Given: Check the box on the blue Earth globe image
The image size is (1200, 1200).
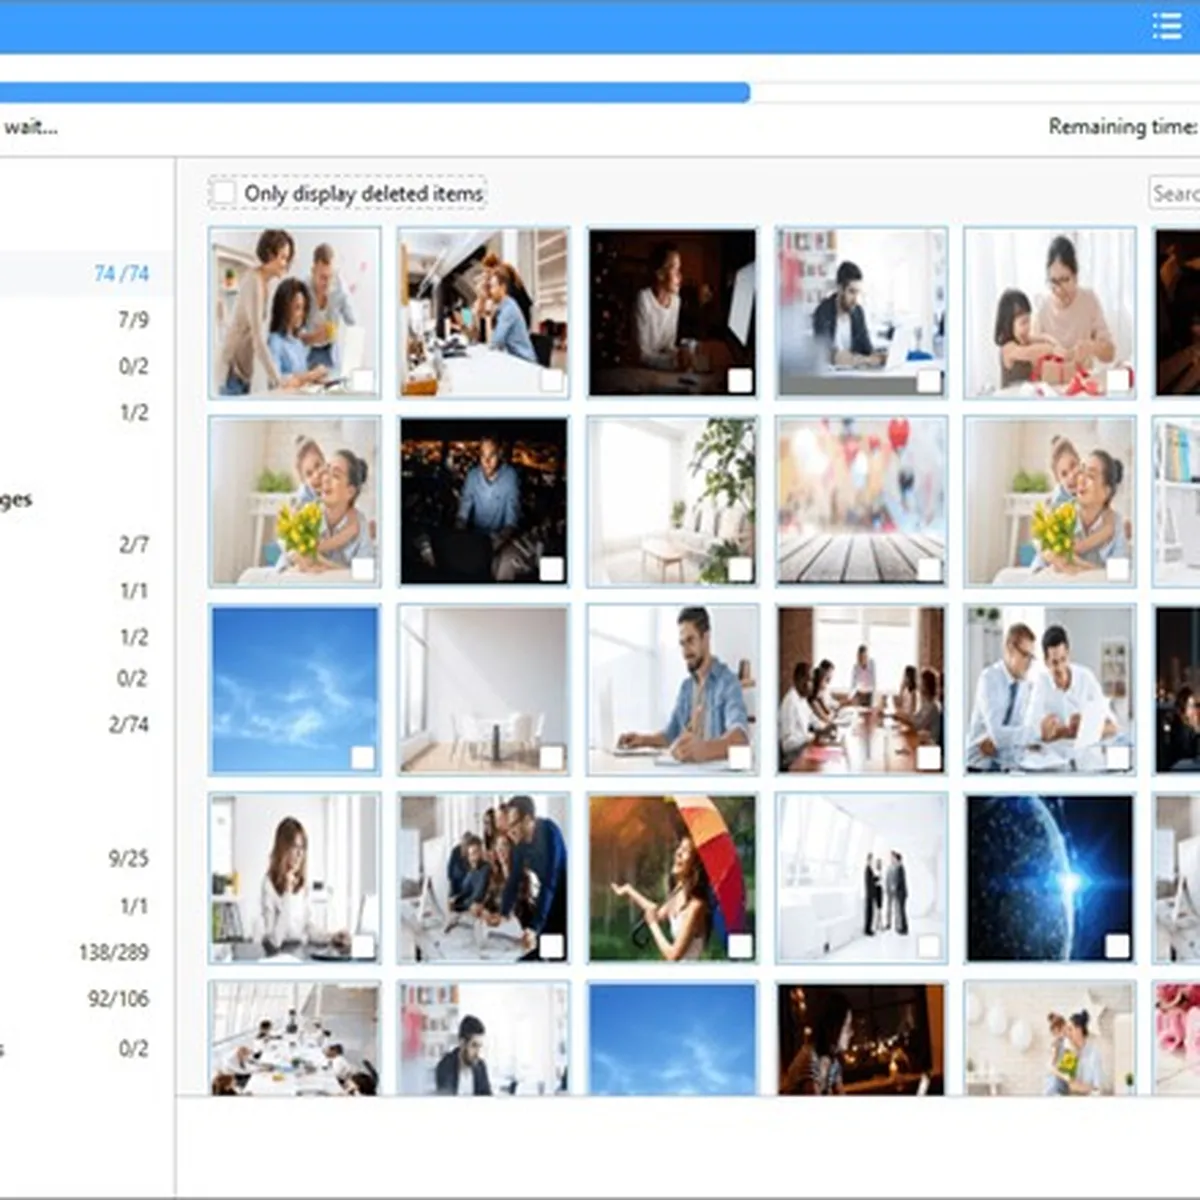Looking at the screenshot, I should point(1117,945).
